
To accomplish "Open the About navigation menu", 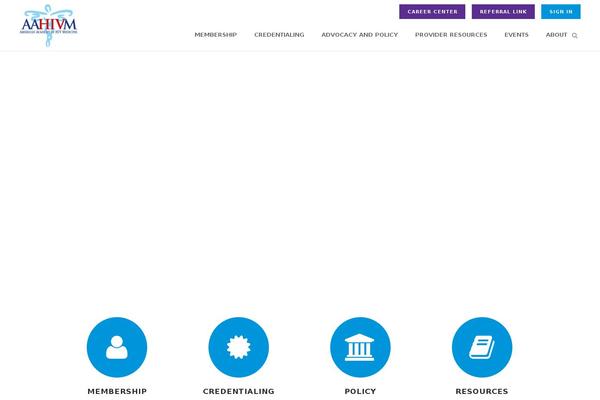I will (x=556, y=35).
